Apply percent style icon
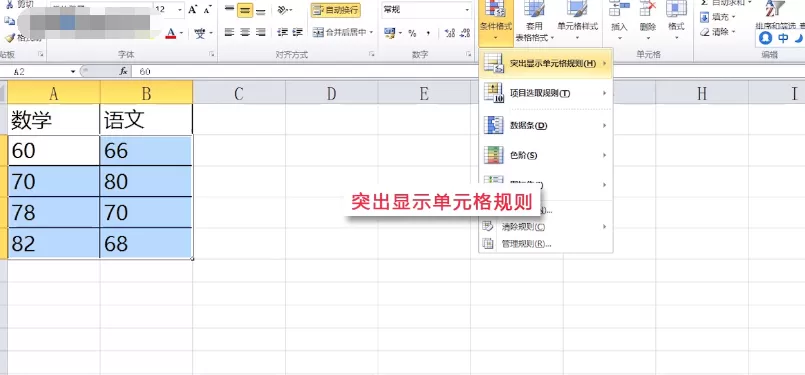 (412, 33)
